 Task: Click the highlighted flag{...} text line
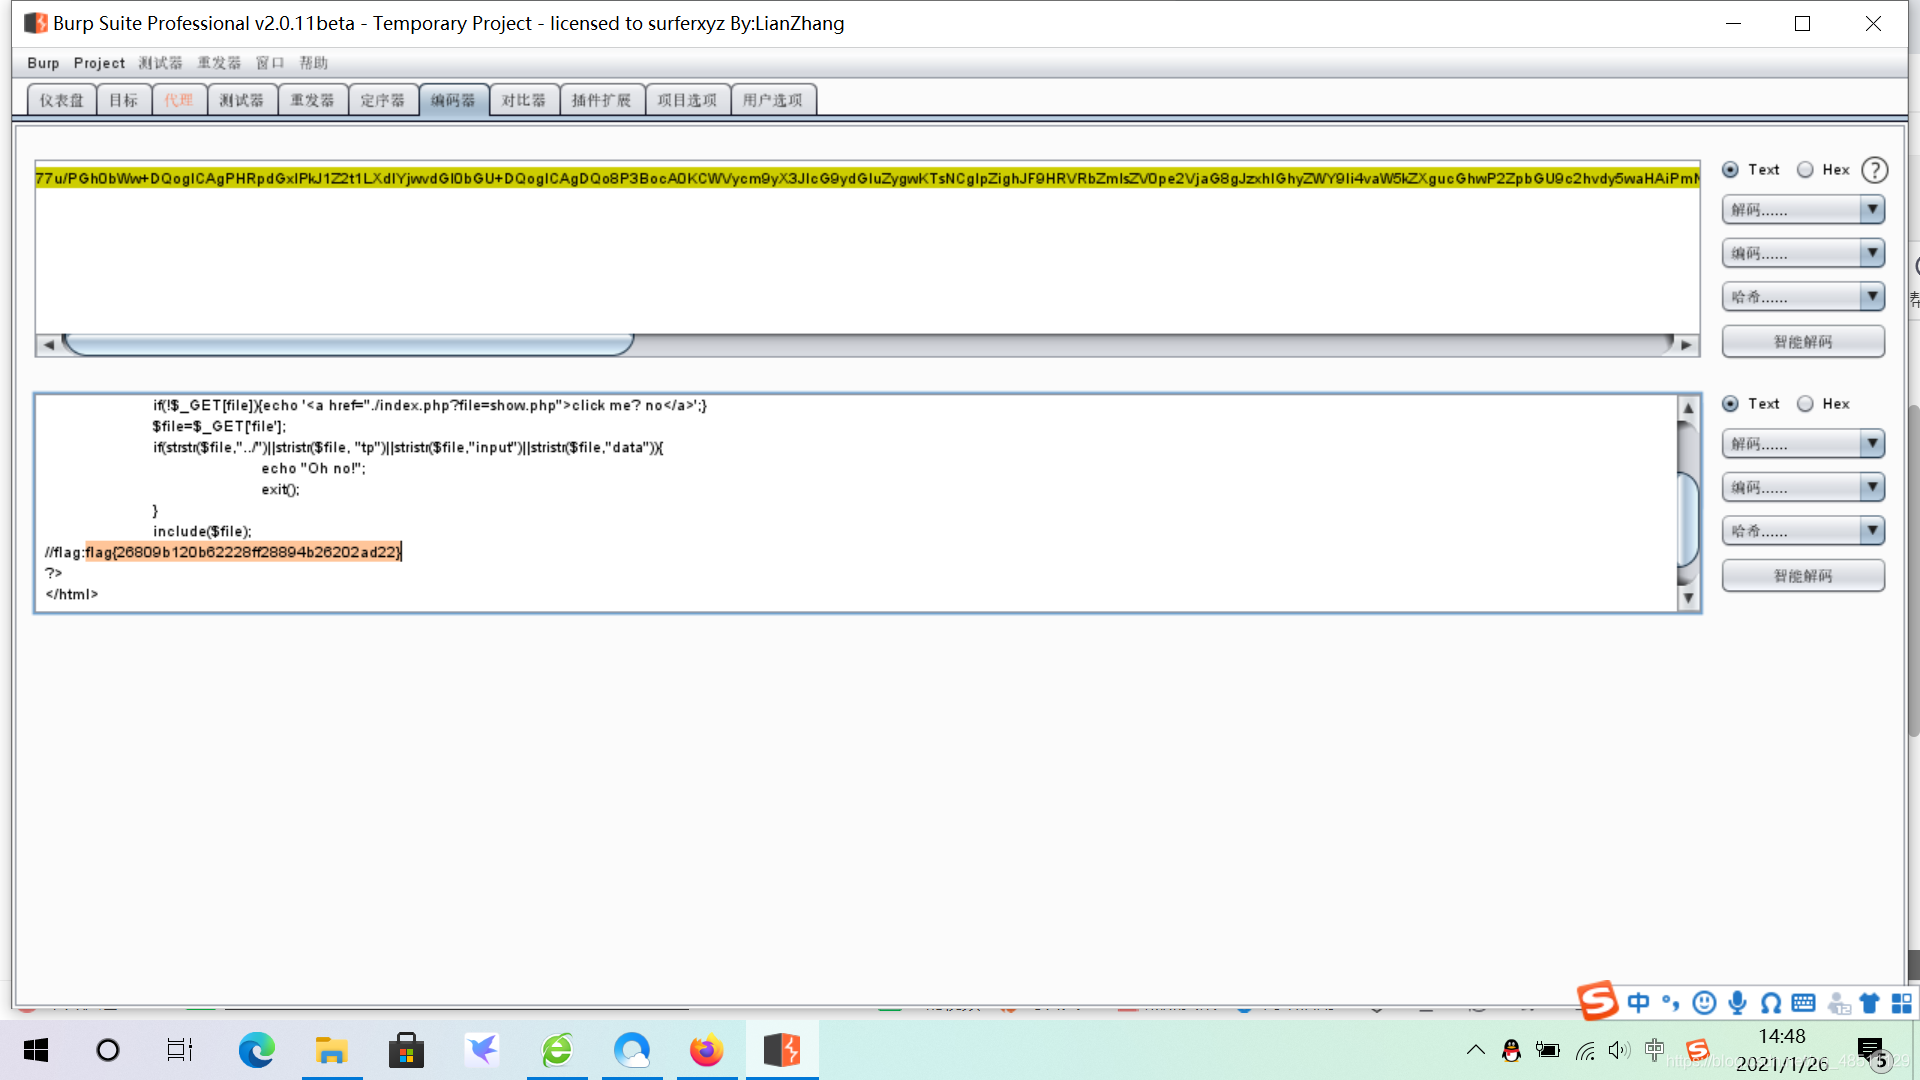[243, 552]
